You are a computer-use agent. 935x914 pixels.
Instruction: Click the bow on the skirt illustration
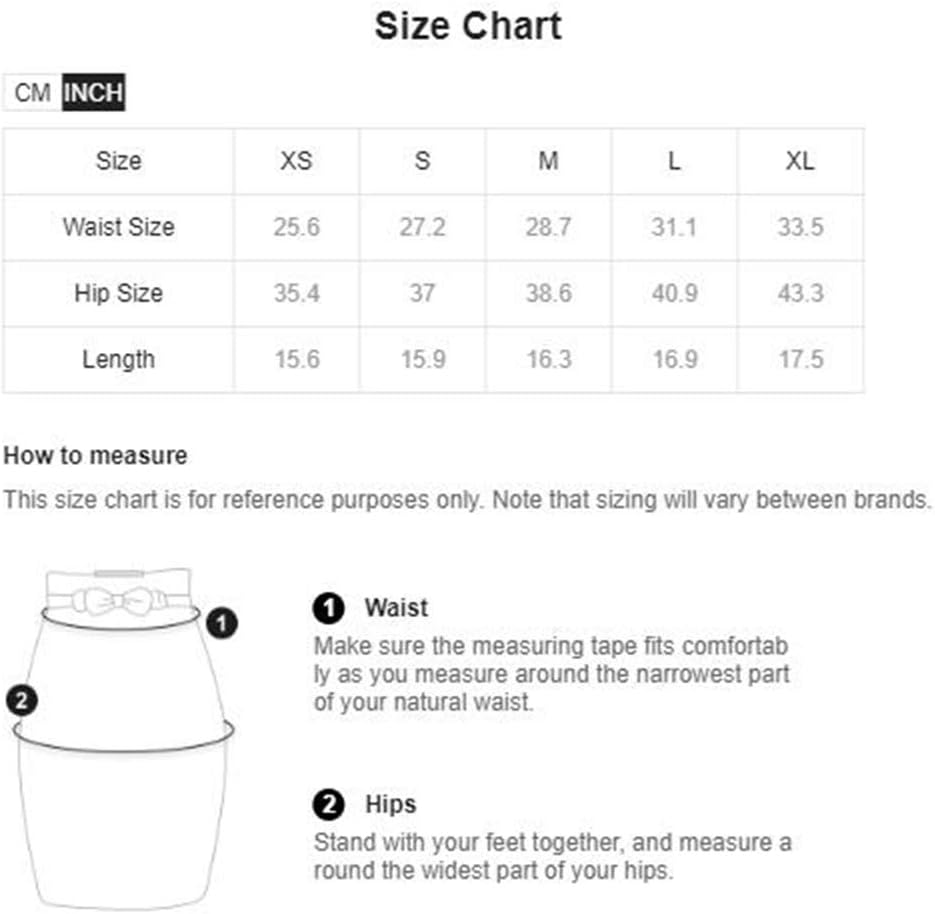[118, 600]
